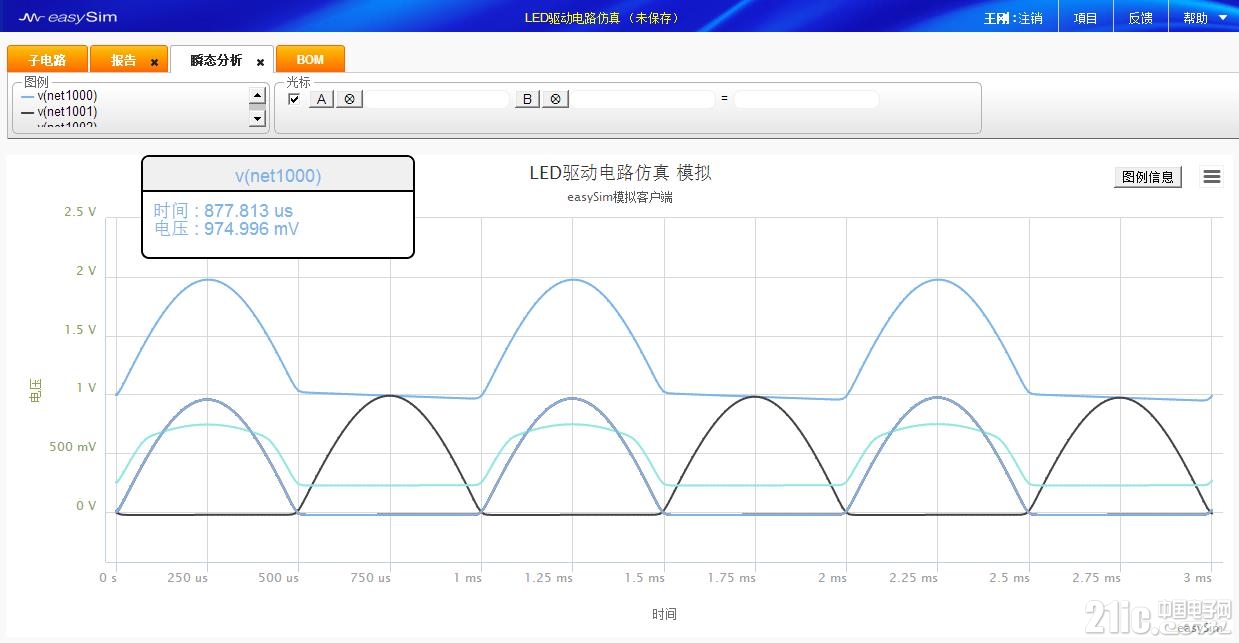Clear cursor A with circled-x icon
The height and width of the screenshot is (643, 1239).
349,99
